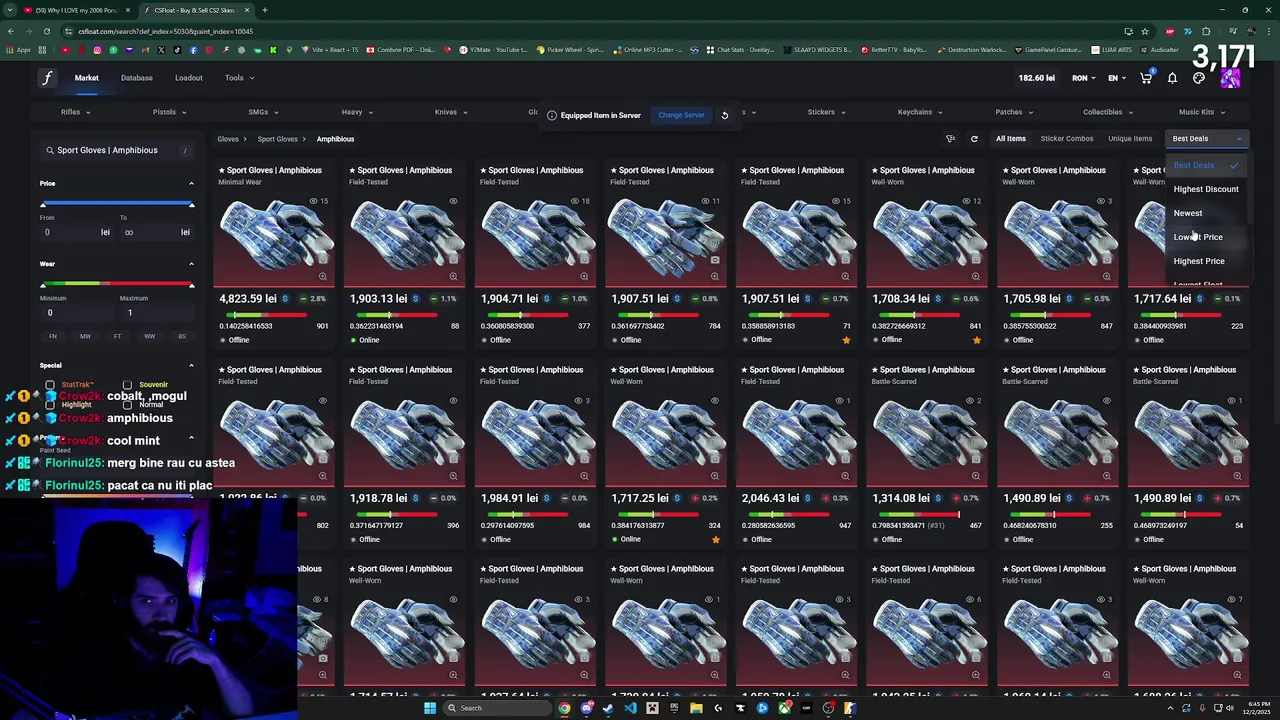
Task: Select the Unique Items tab
Action: [1130, 139]
